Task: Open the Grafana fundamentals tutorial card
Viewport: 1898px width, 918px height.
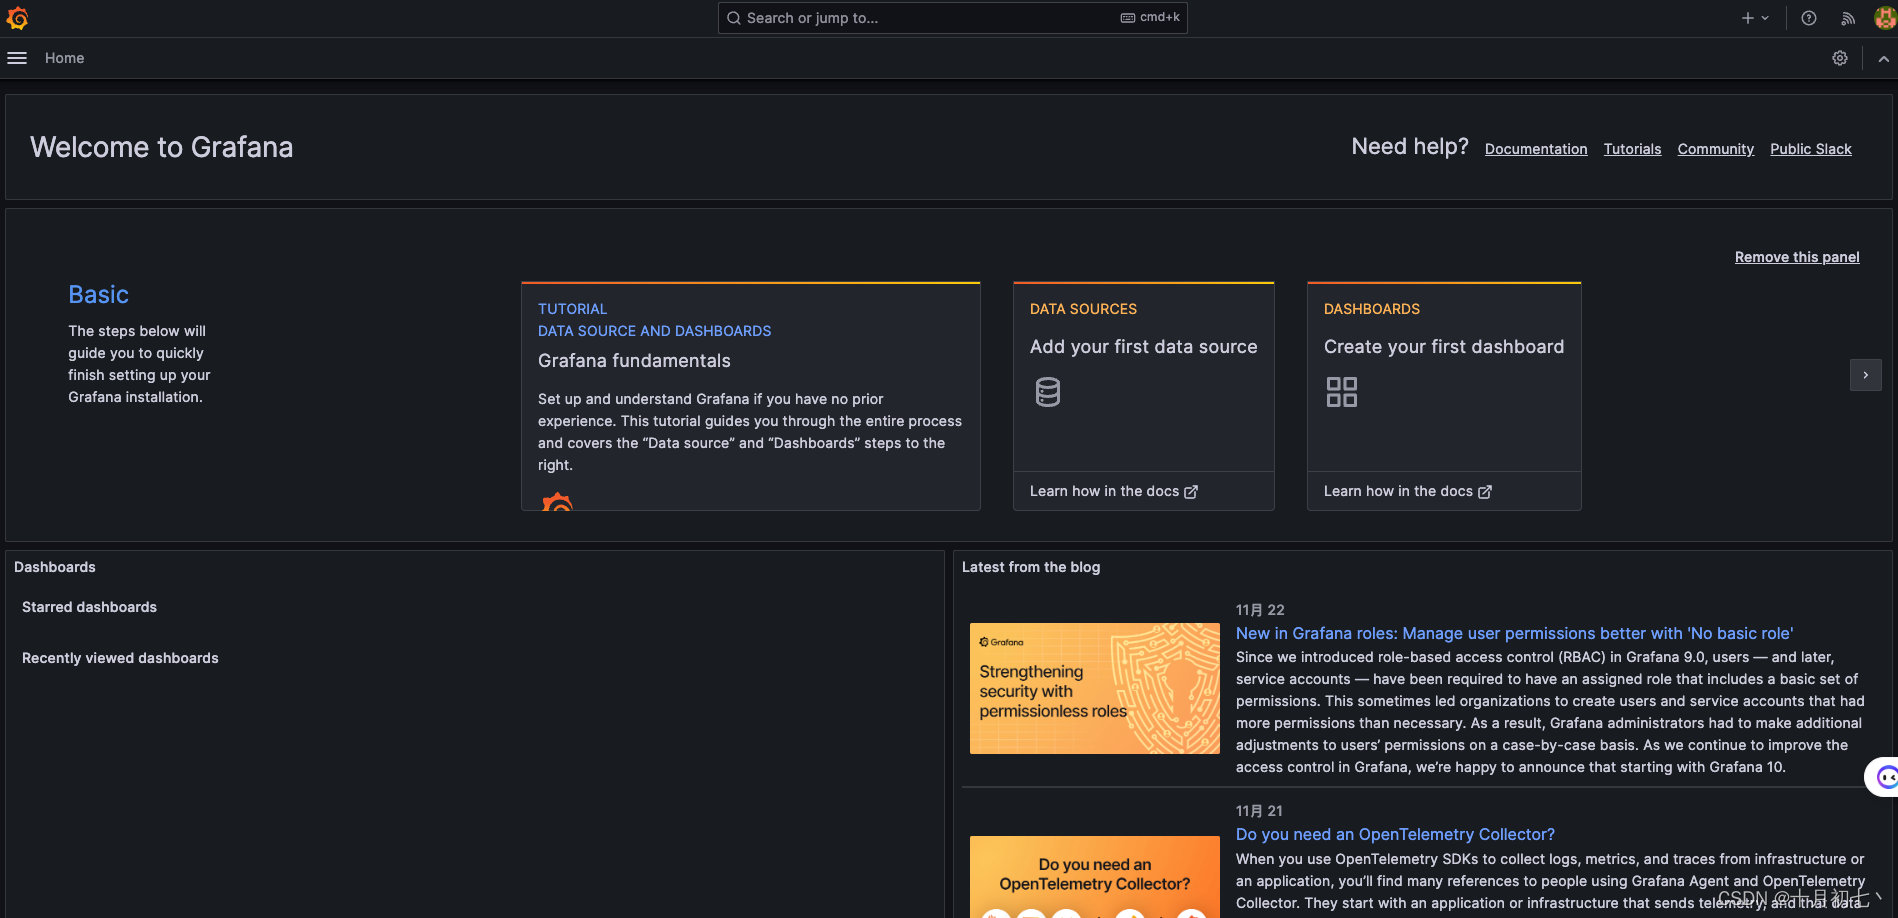Action: tap(751, 396)
